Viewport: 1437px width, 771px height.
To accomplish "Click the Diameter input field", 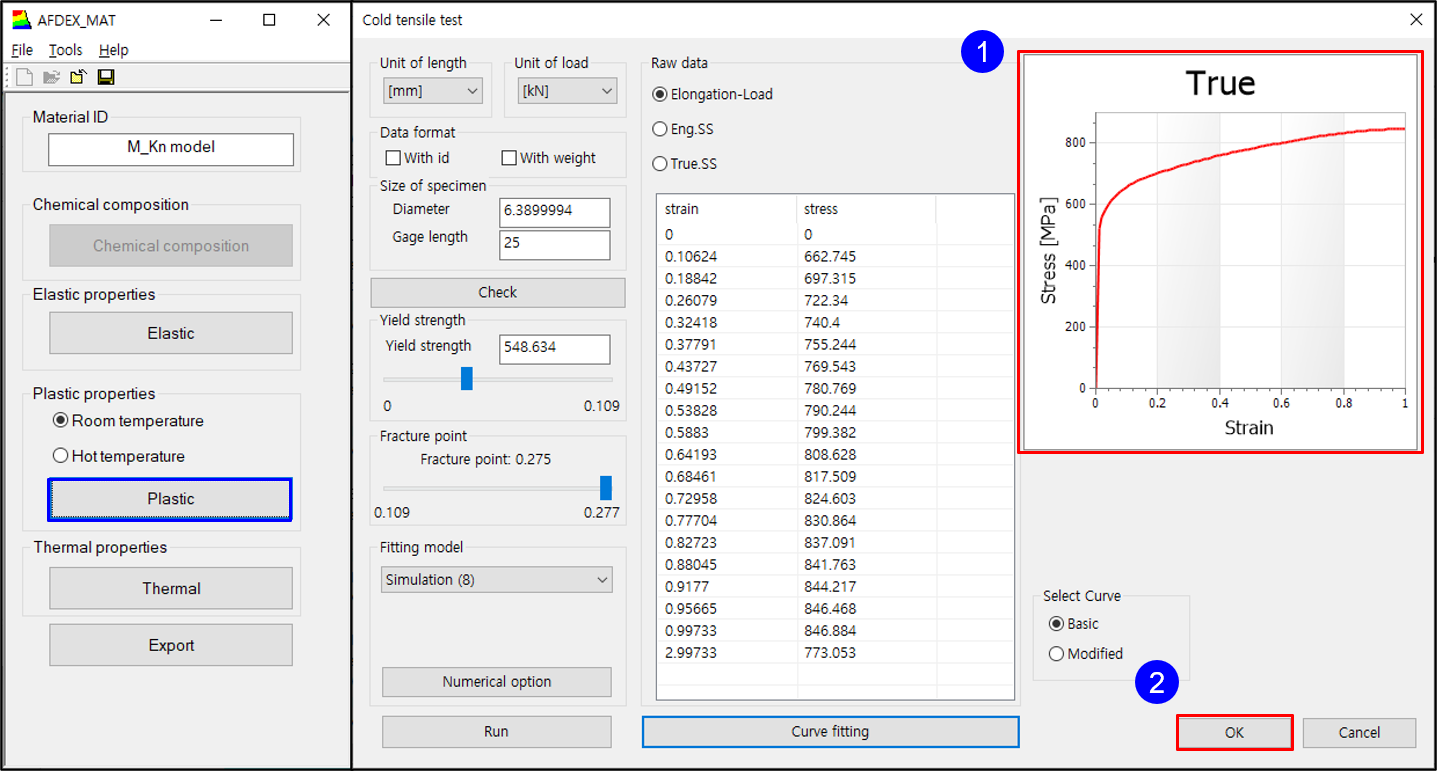I will click(554, 212).
